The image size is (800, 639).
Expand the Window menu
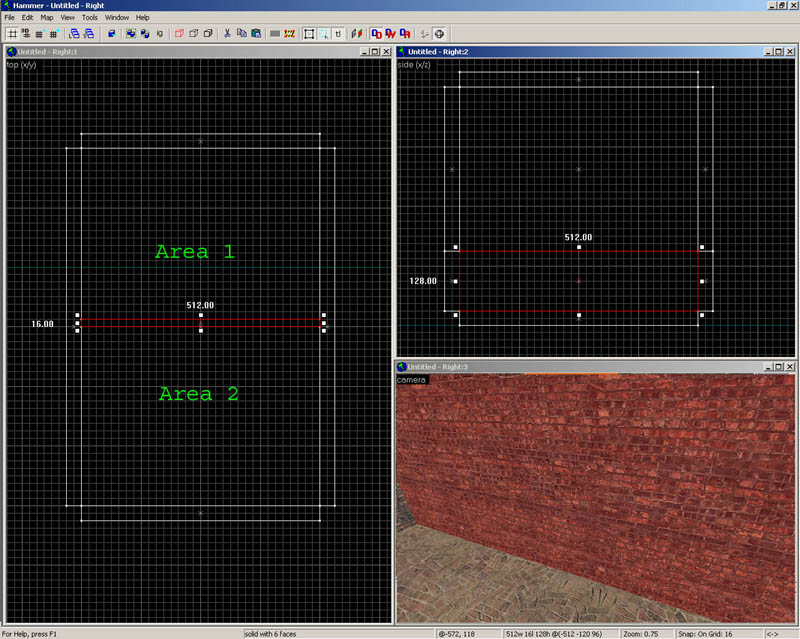point(117,18)
